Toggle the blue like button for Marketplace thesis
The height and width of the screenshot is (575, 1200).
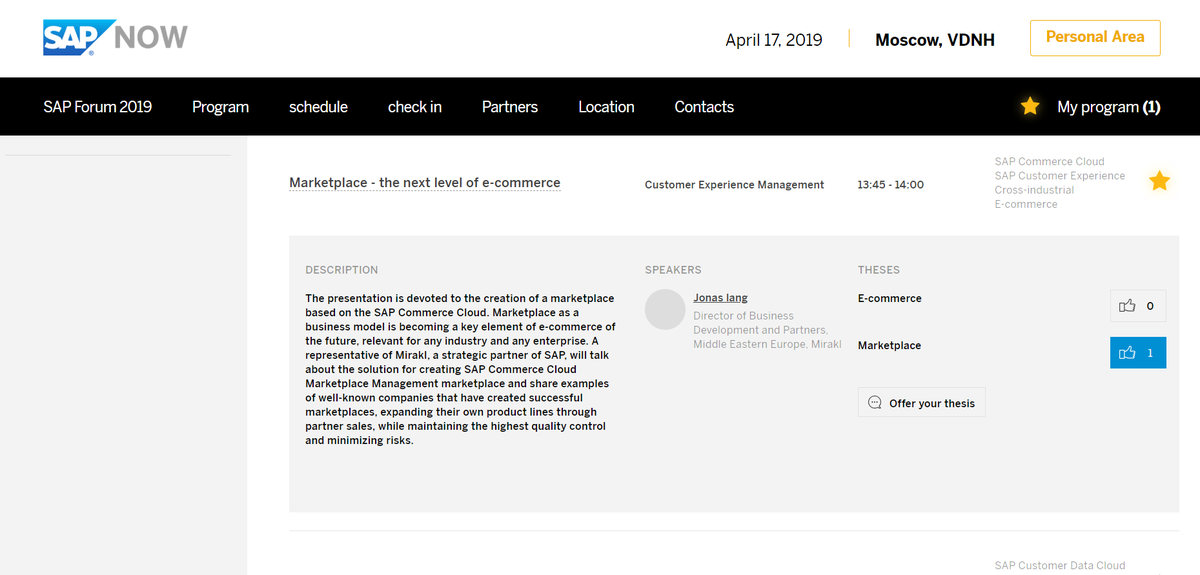(1138, 353)
